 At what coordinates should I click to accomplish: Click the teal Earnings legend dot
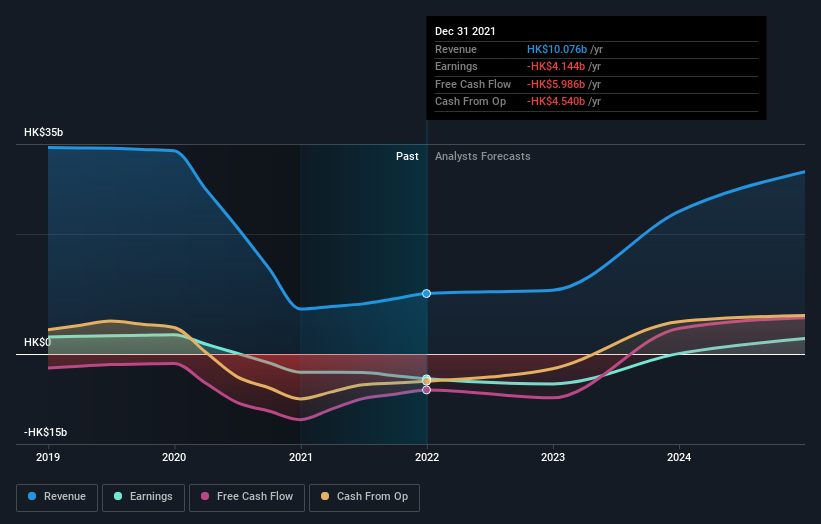pos(118,496)
